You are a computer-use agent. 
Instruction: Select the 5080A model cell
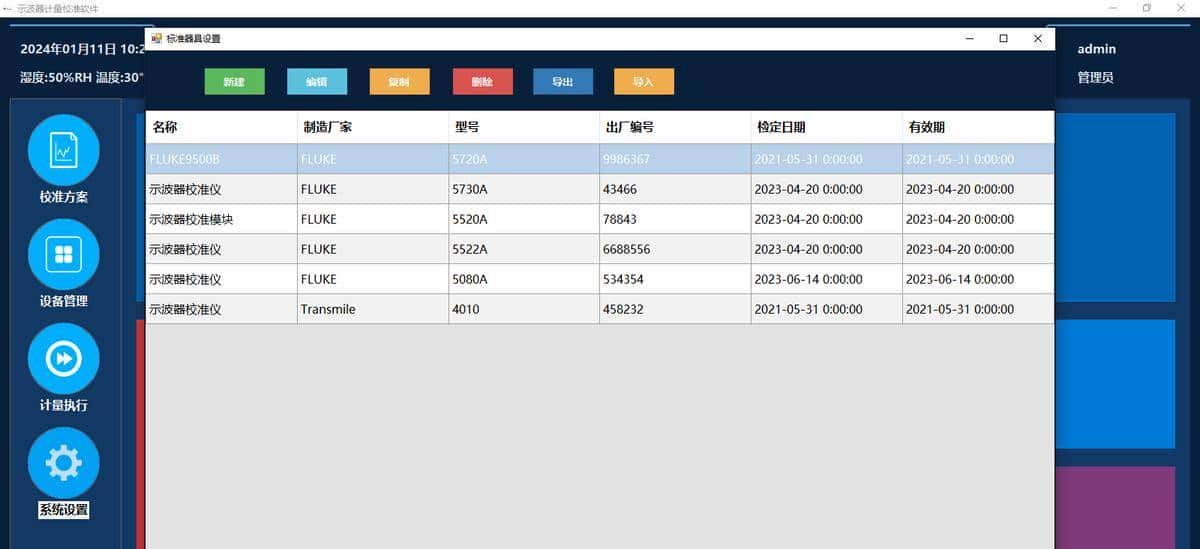524,279
